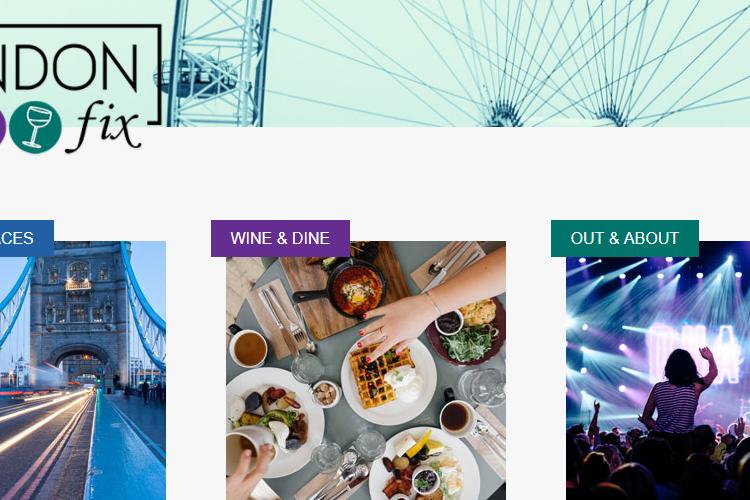This screenshot has height=500, width=750.
Task: Open the concert crowd photo tile
Action: point(658,370)
